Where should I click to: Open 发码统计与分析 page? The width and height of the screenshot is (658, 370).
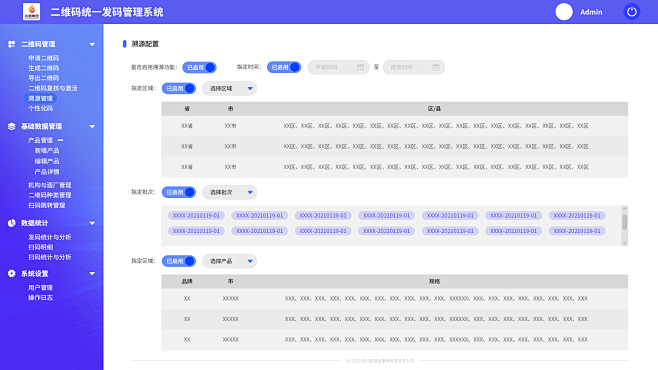click(x=50, y=237)
